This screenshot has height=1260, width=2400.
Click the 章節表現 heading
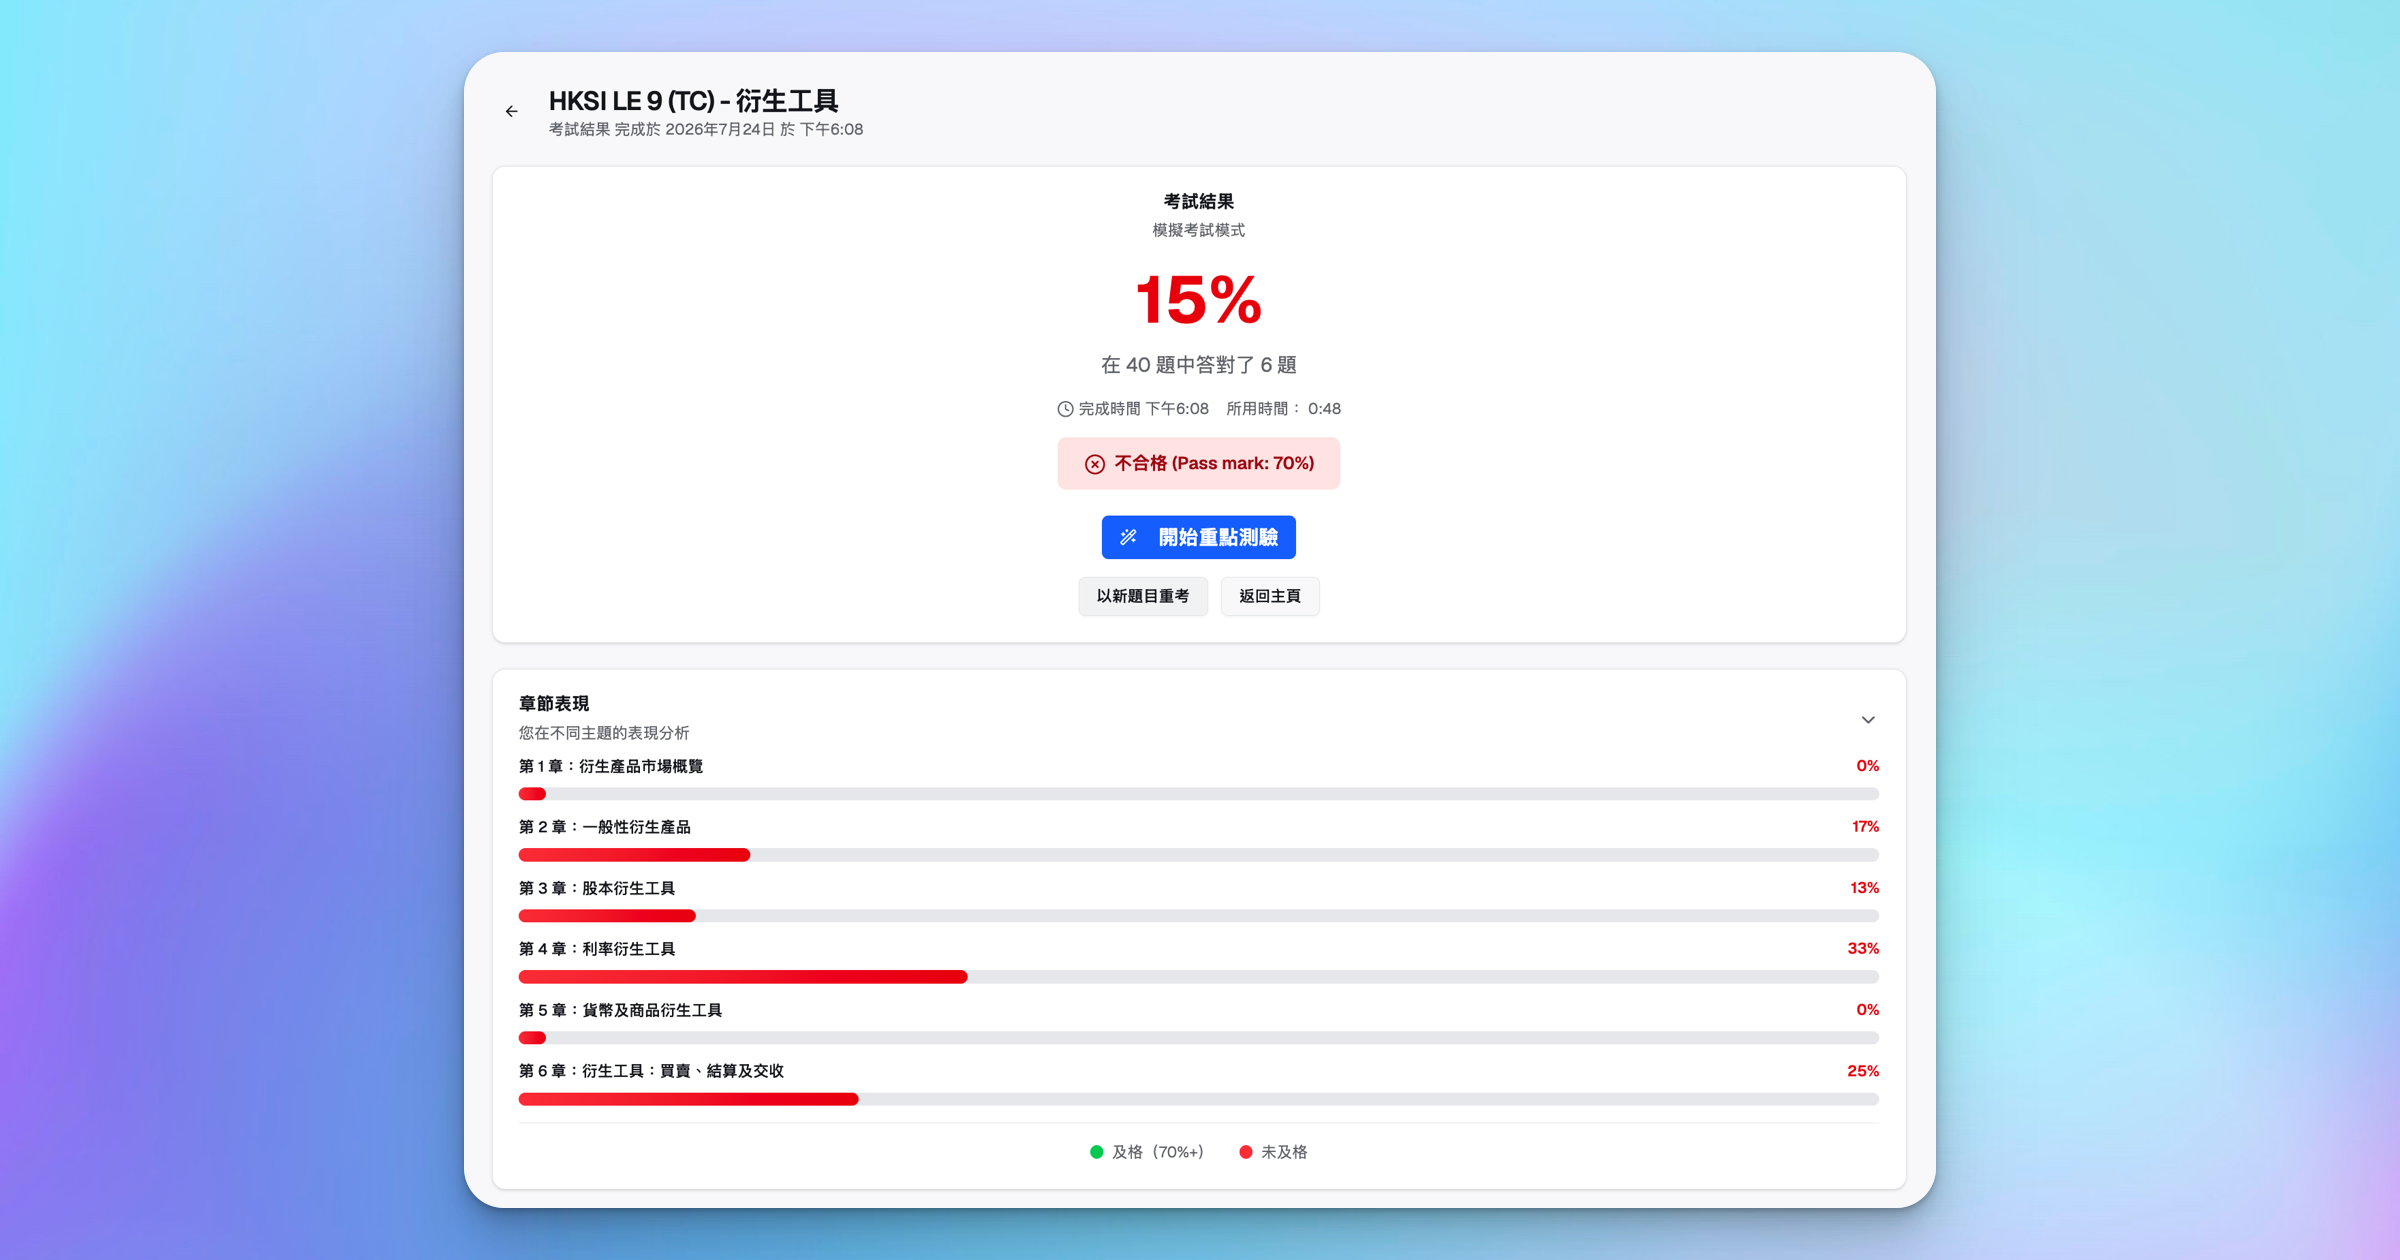(554, 704)
